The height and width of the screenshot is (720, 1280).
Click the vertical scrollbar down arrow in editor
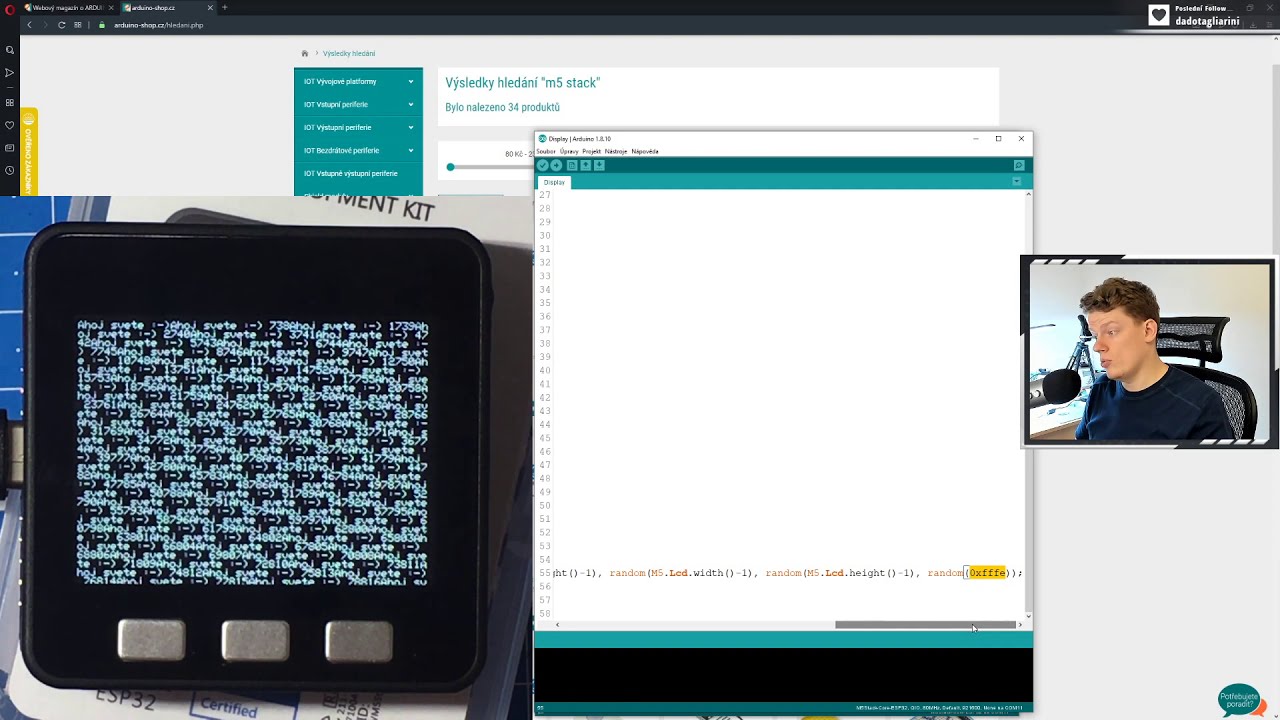[x=1028, y=616]
